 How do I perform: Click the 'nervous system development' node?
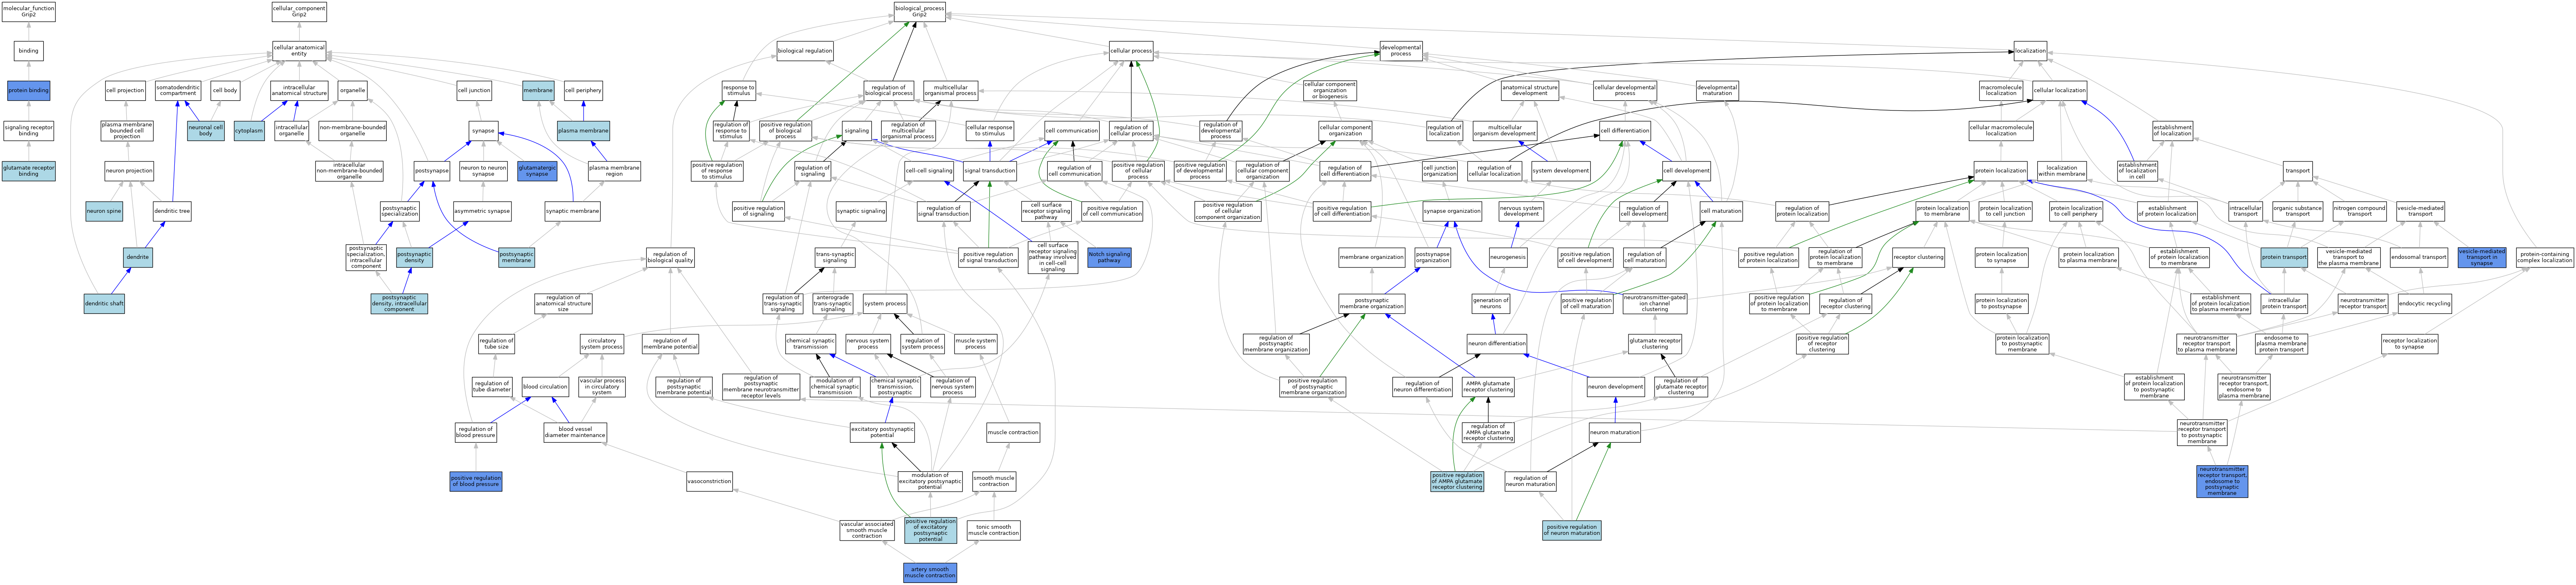(x=1521, y=212)
